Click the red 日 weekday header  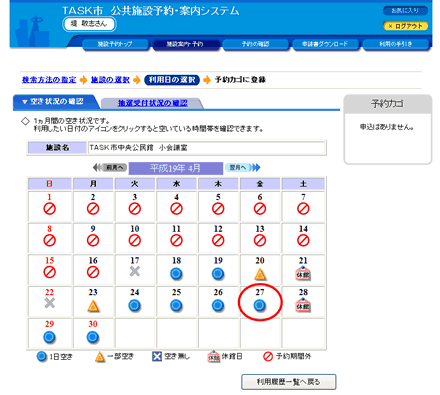click(49, 184)
